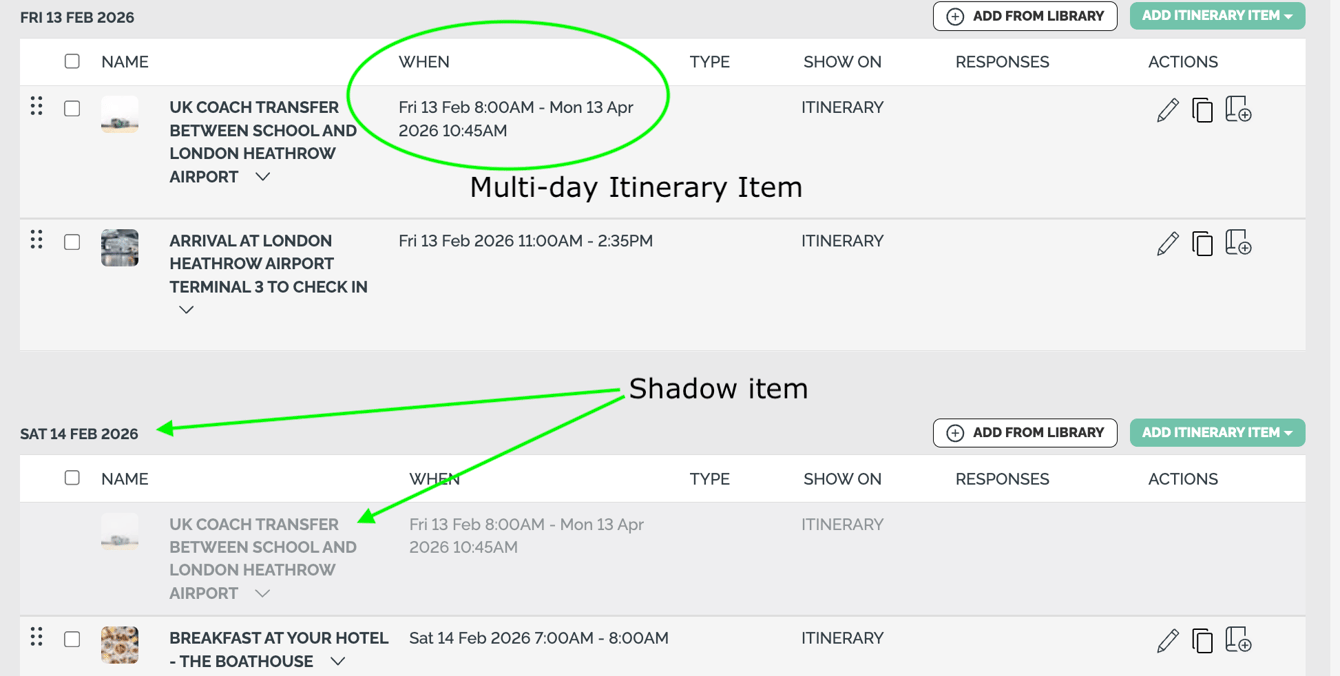1340x676 pixels.
Task: Duplicate the Arrival at Heathrow Terminal 3 item
Action: [x=1203, y=241]
